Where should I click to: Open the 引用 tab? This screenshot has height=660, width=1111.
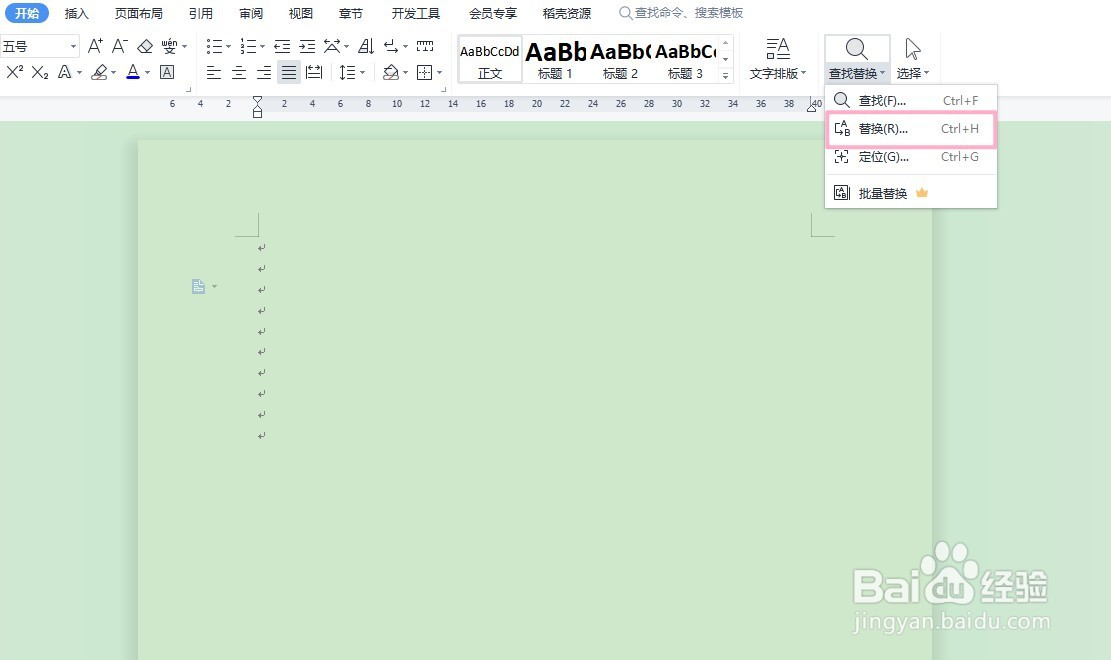click(x=201, y=13)
